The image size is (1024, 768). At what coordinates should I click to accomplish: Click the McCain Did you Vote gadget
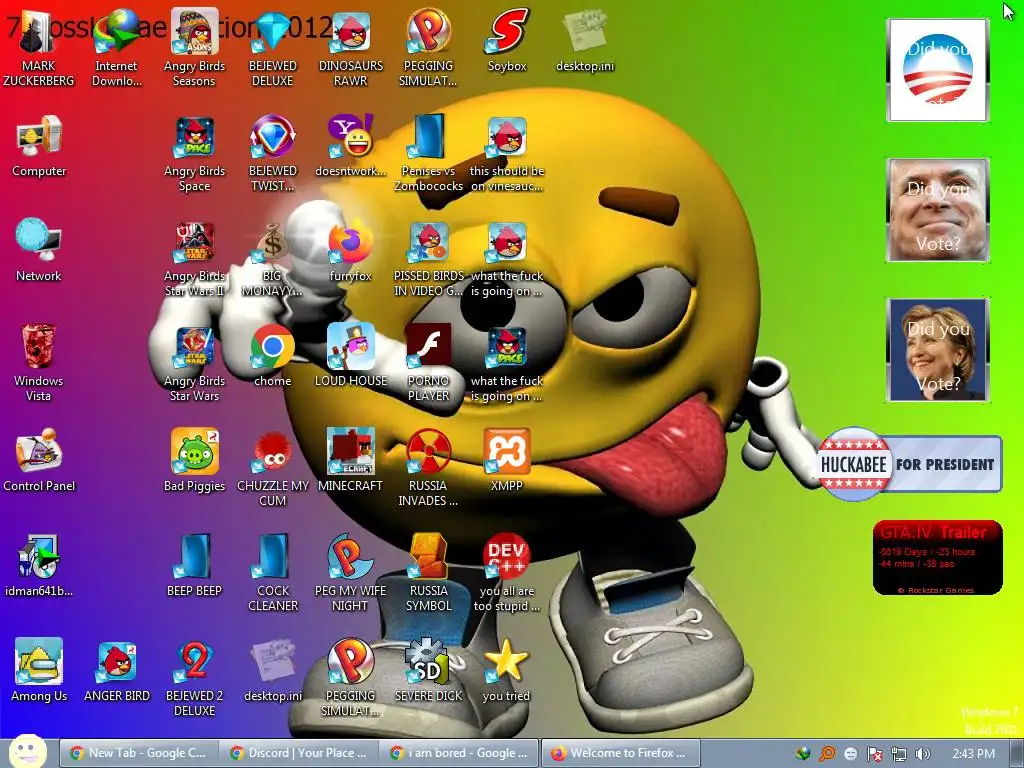[938, 210]
